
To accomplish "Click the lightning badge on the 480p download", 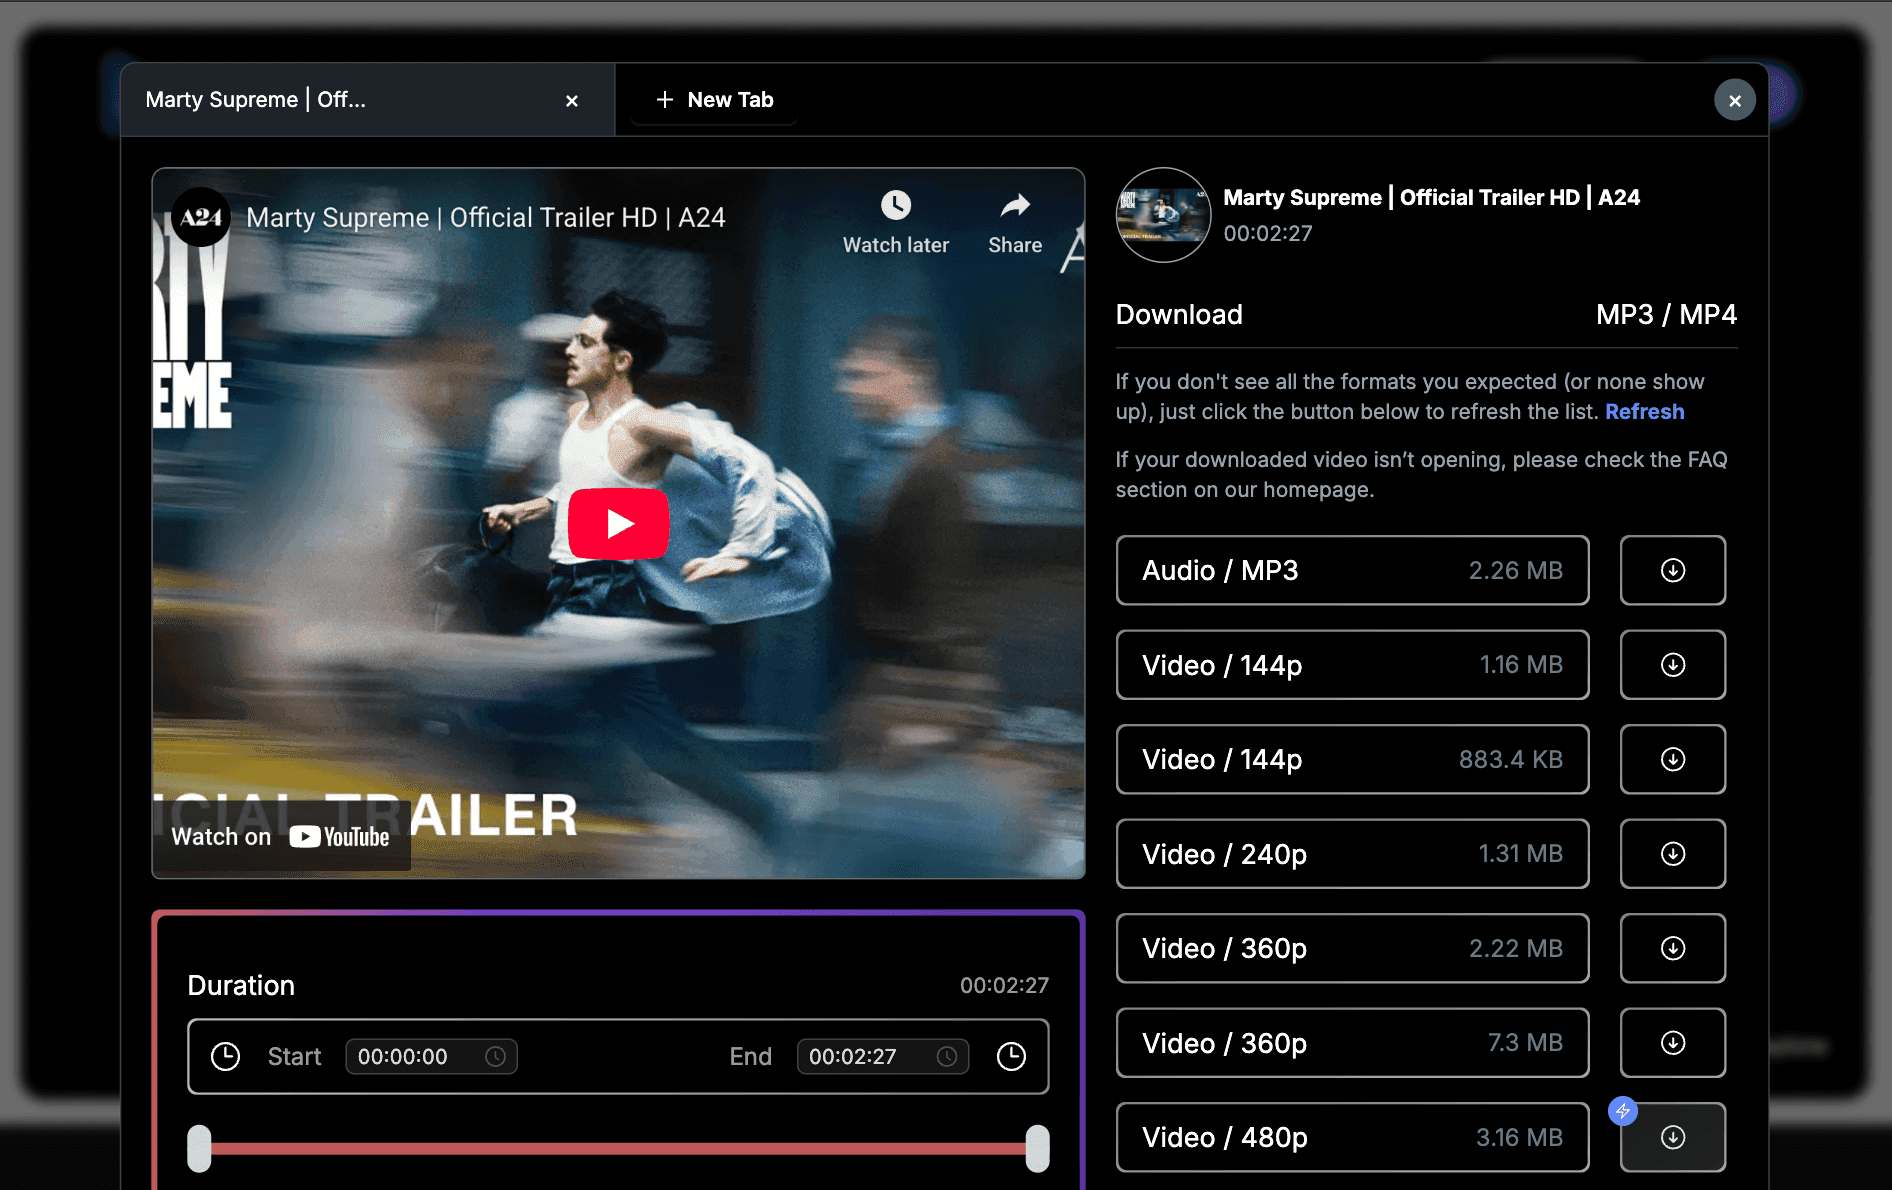I will pyautogui.click(x=1623, y=1111).
